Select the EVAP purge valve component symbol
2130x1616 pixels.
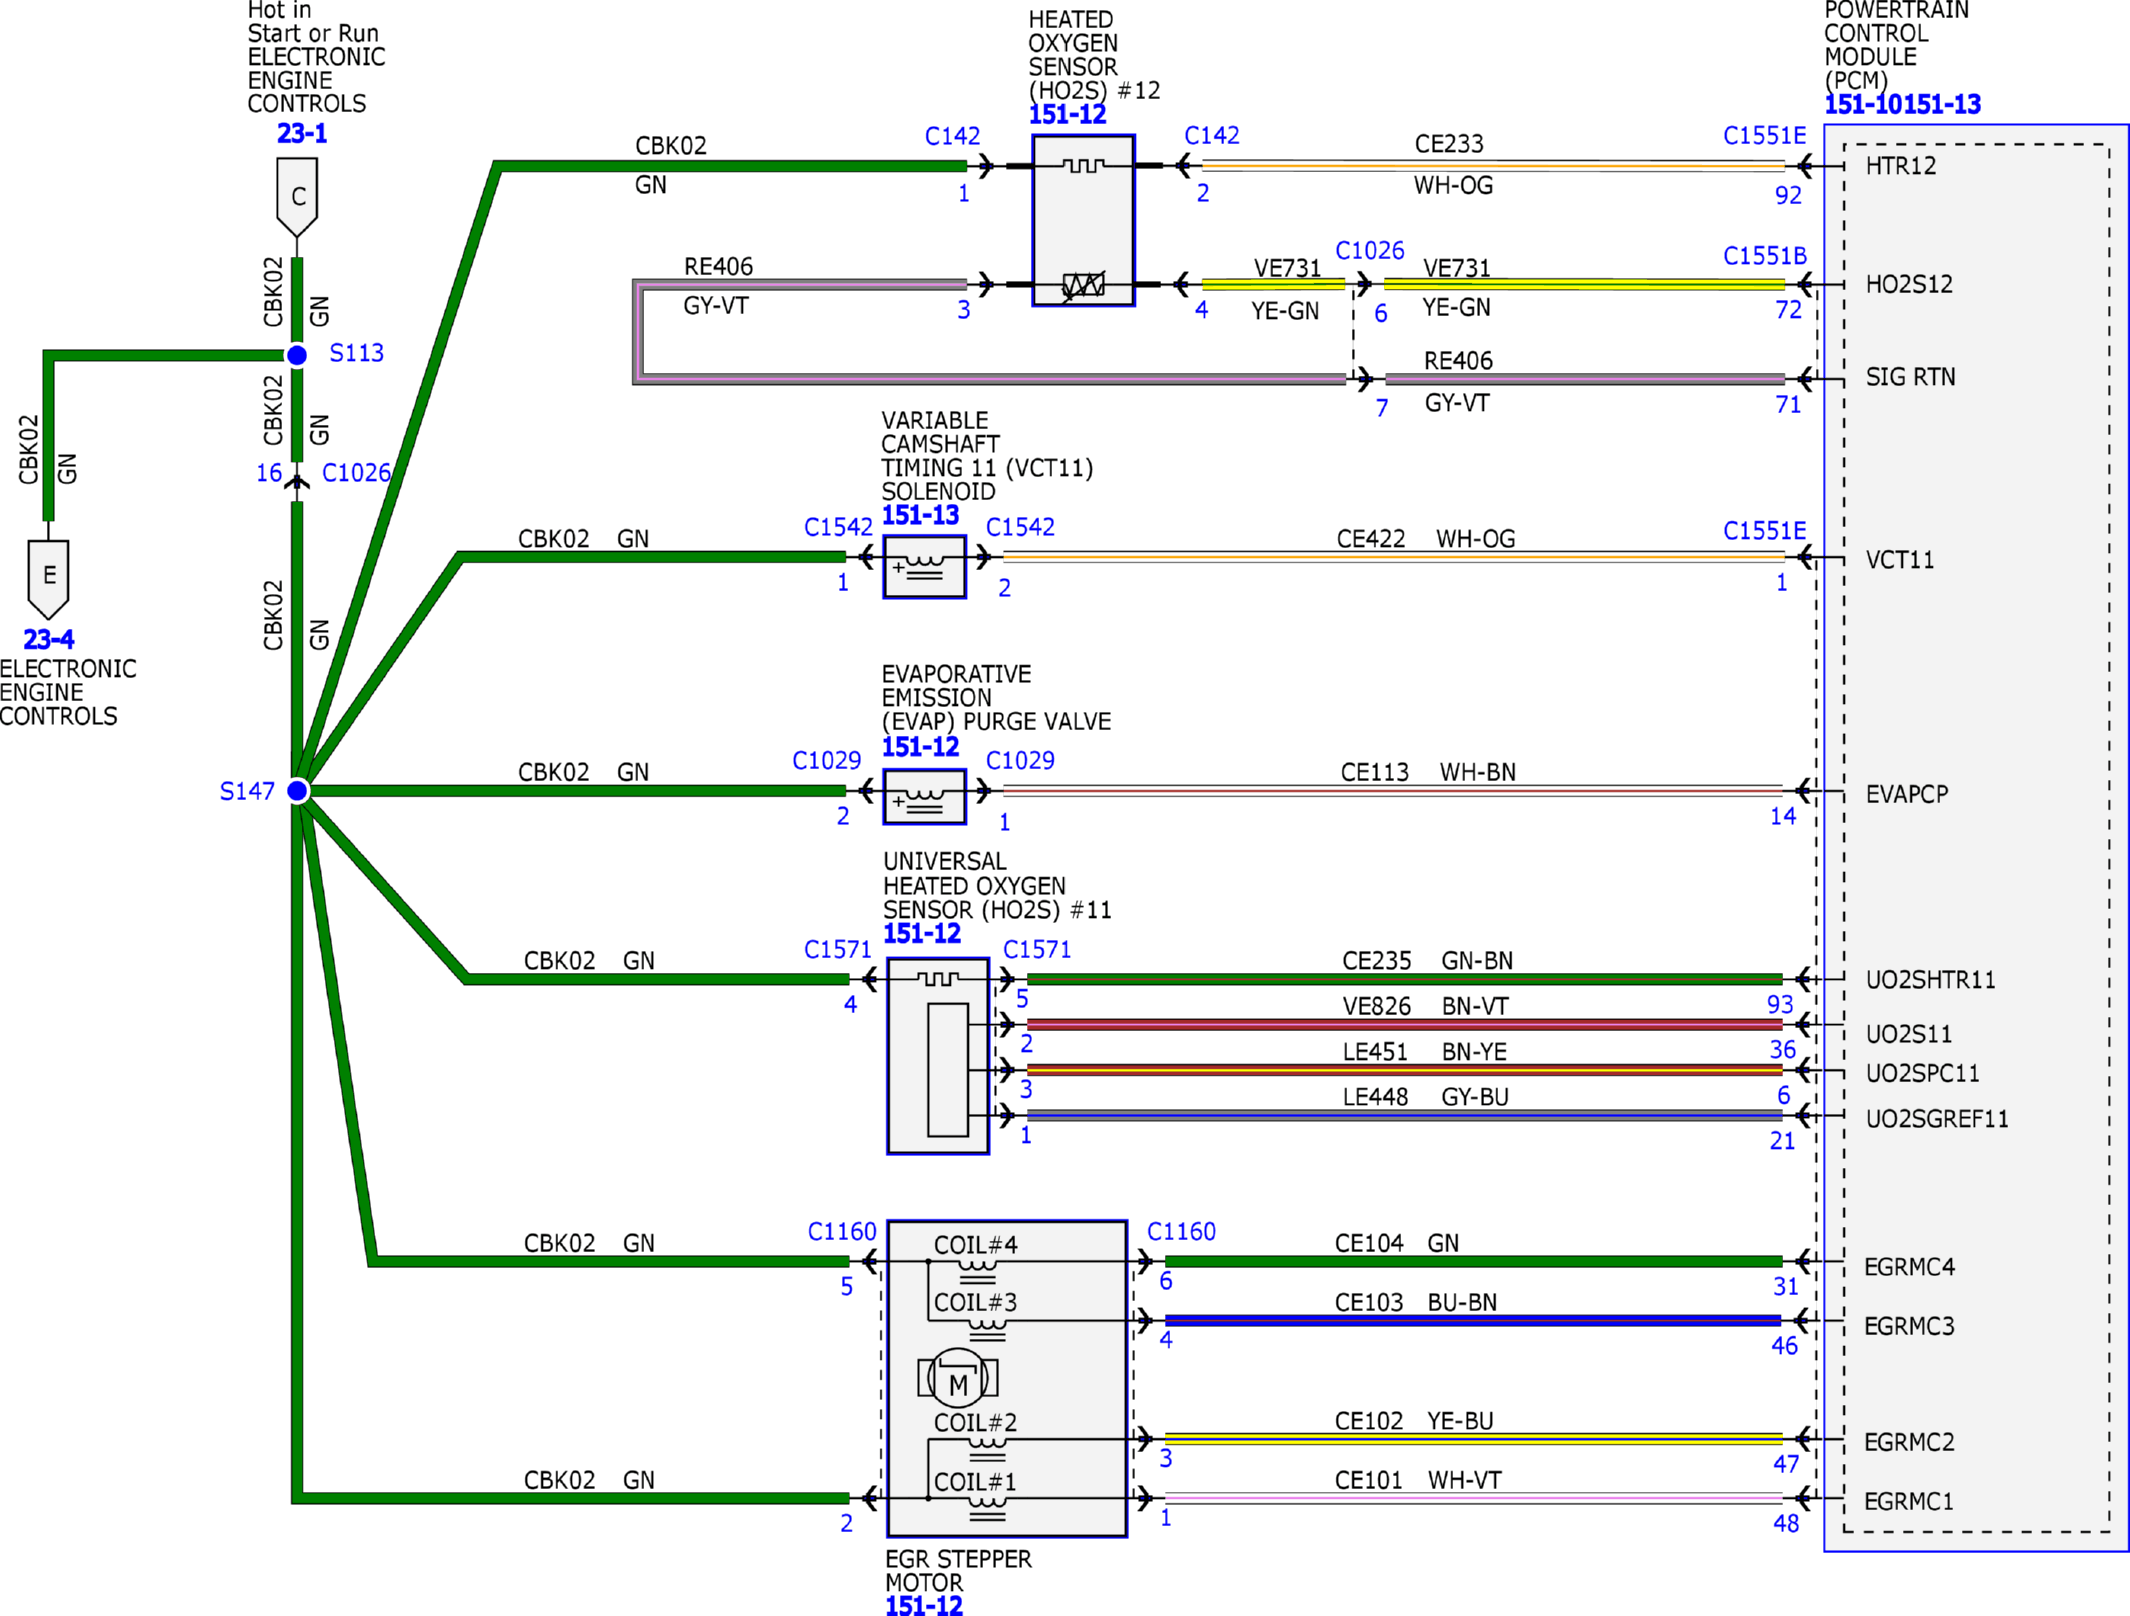click(924, 797)
